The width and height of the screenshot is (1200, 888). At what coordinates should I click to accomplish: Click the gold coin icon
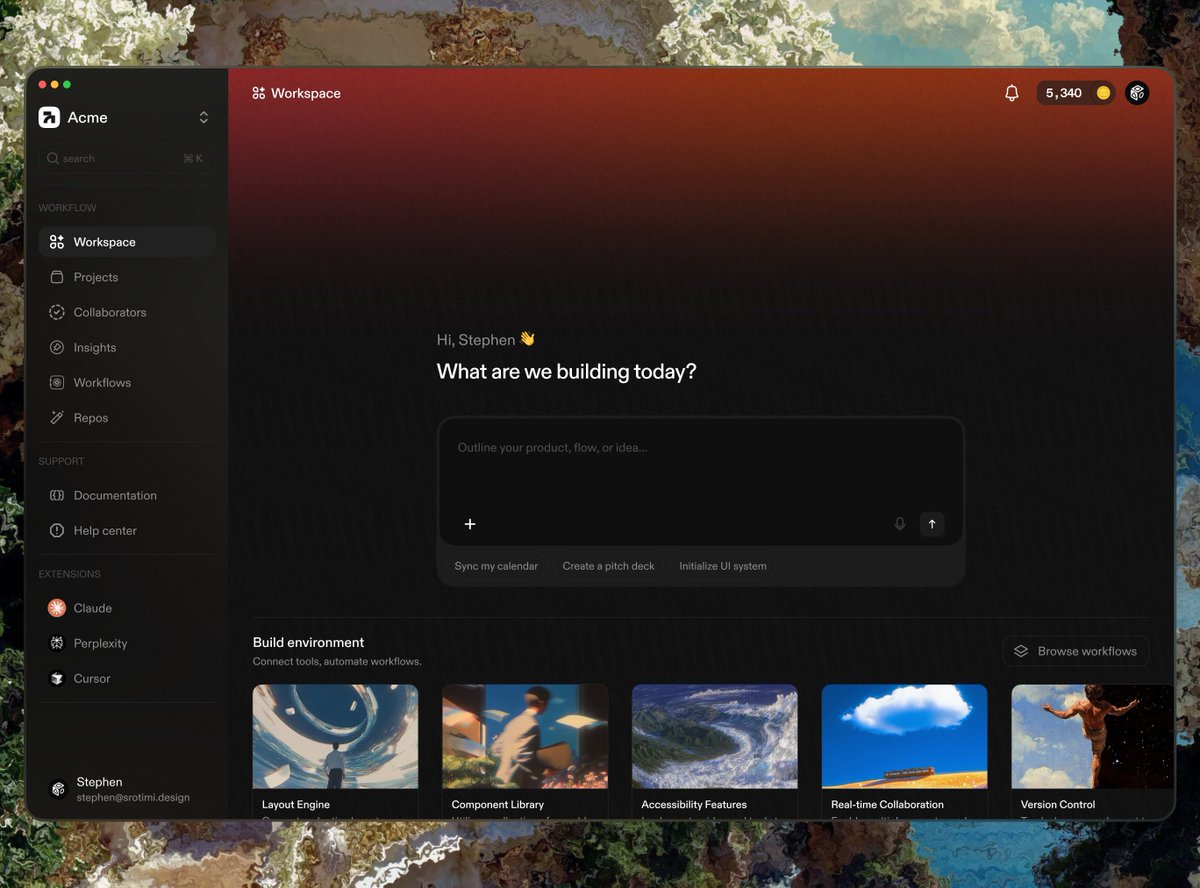click(1103, 93)
